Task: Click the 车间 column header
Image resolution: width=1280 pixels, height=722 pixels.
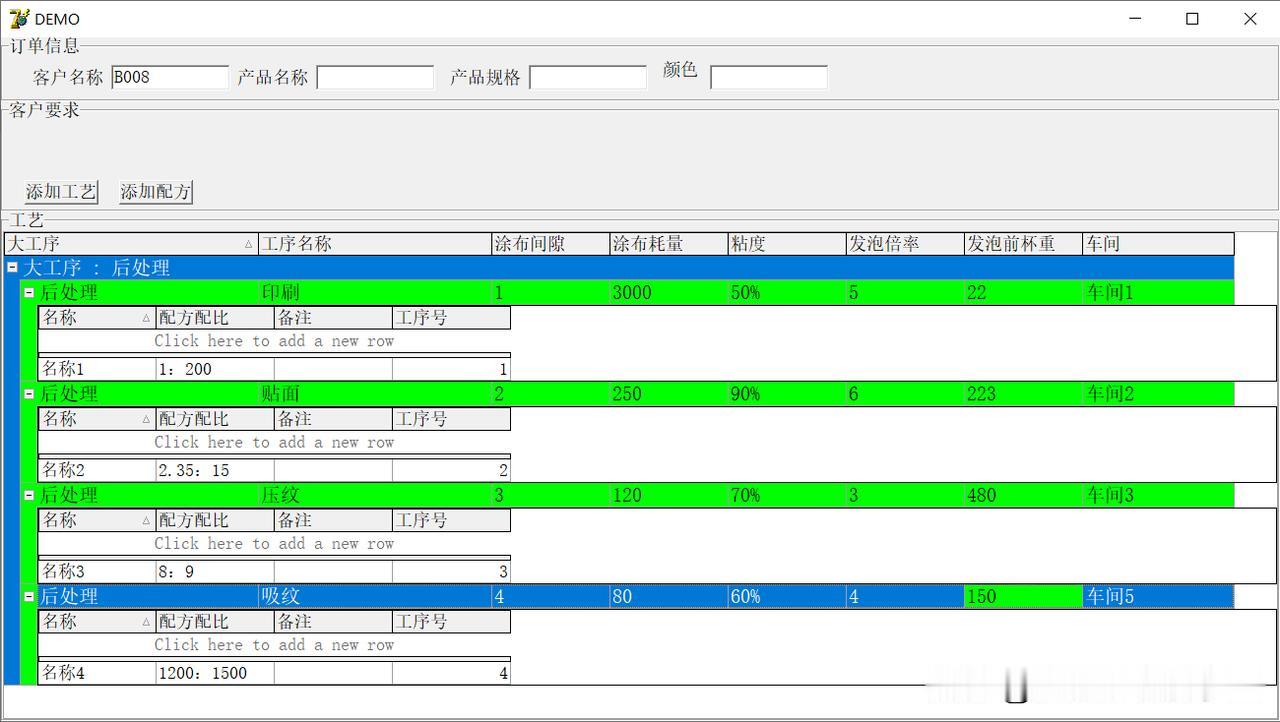Action: click(x=1158, y=244)
